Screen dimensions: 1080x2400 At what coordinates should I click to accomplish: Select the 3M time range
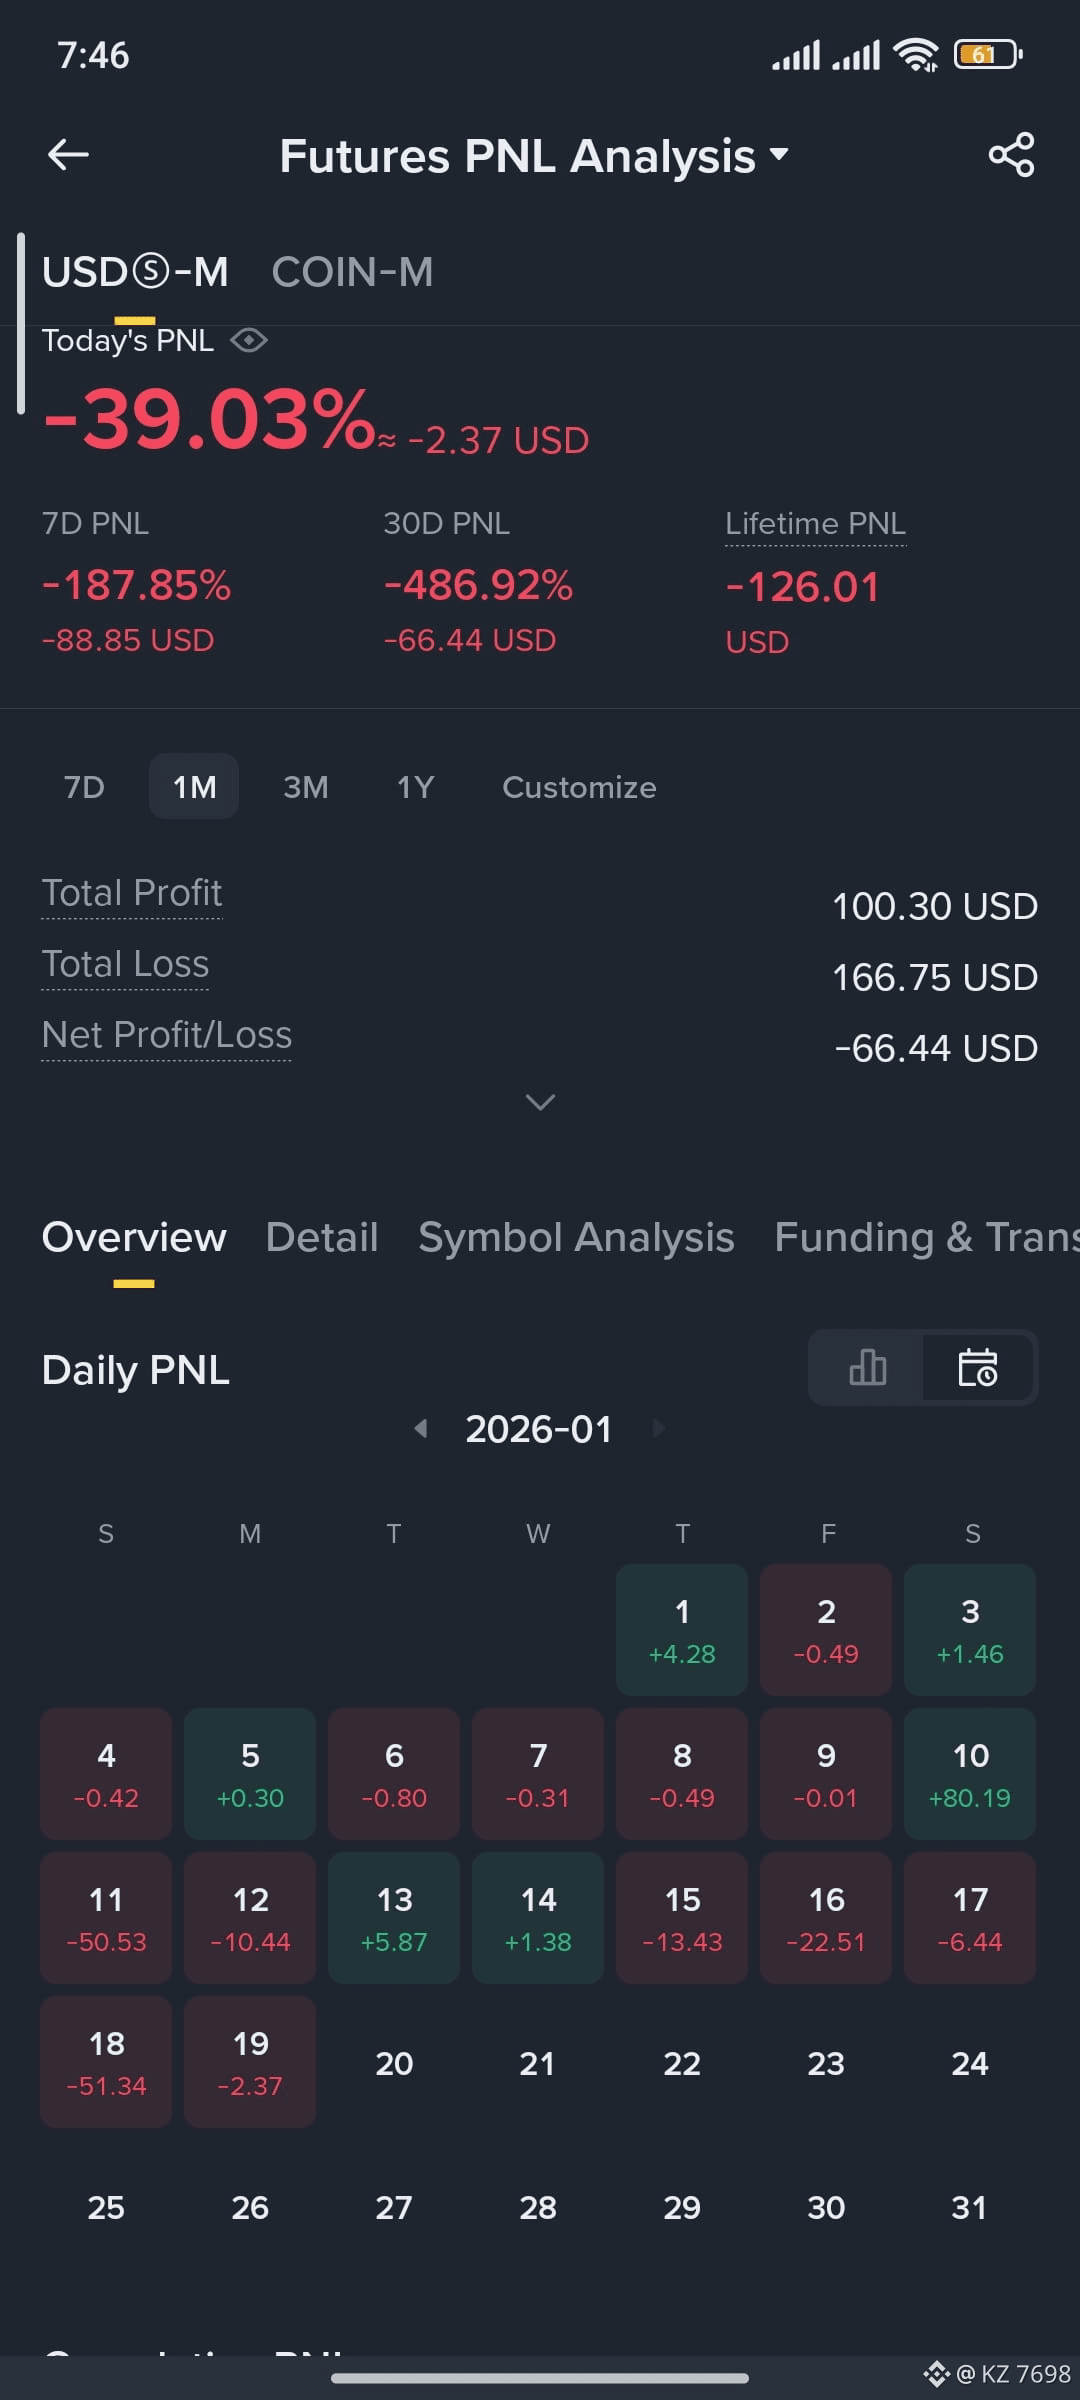point(305,787)
